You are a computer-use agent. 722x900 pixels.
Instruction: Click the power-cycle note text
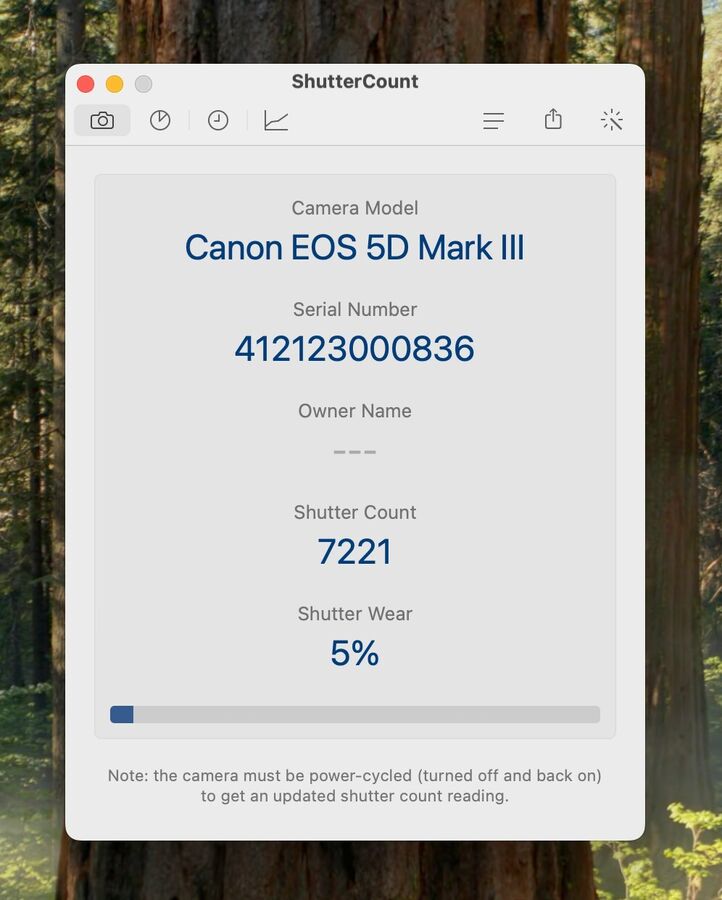coord(355,786)
